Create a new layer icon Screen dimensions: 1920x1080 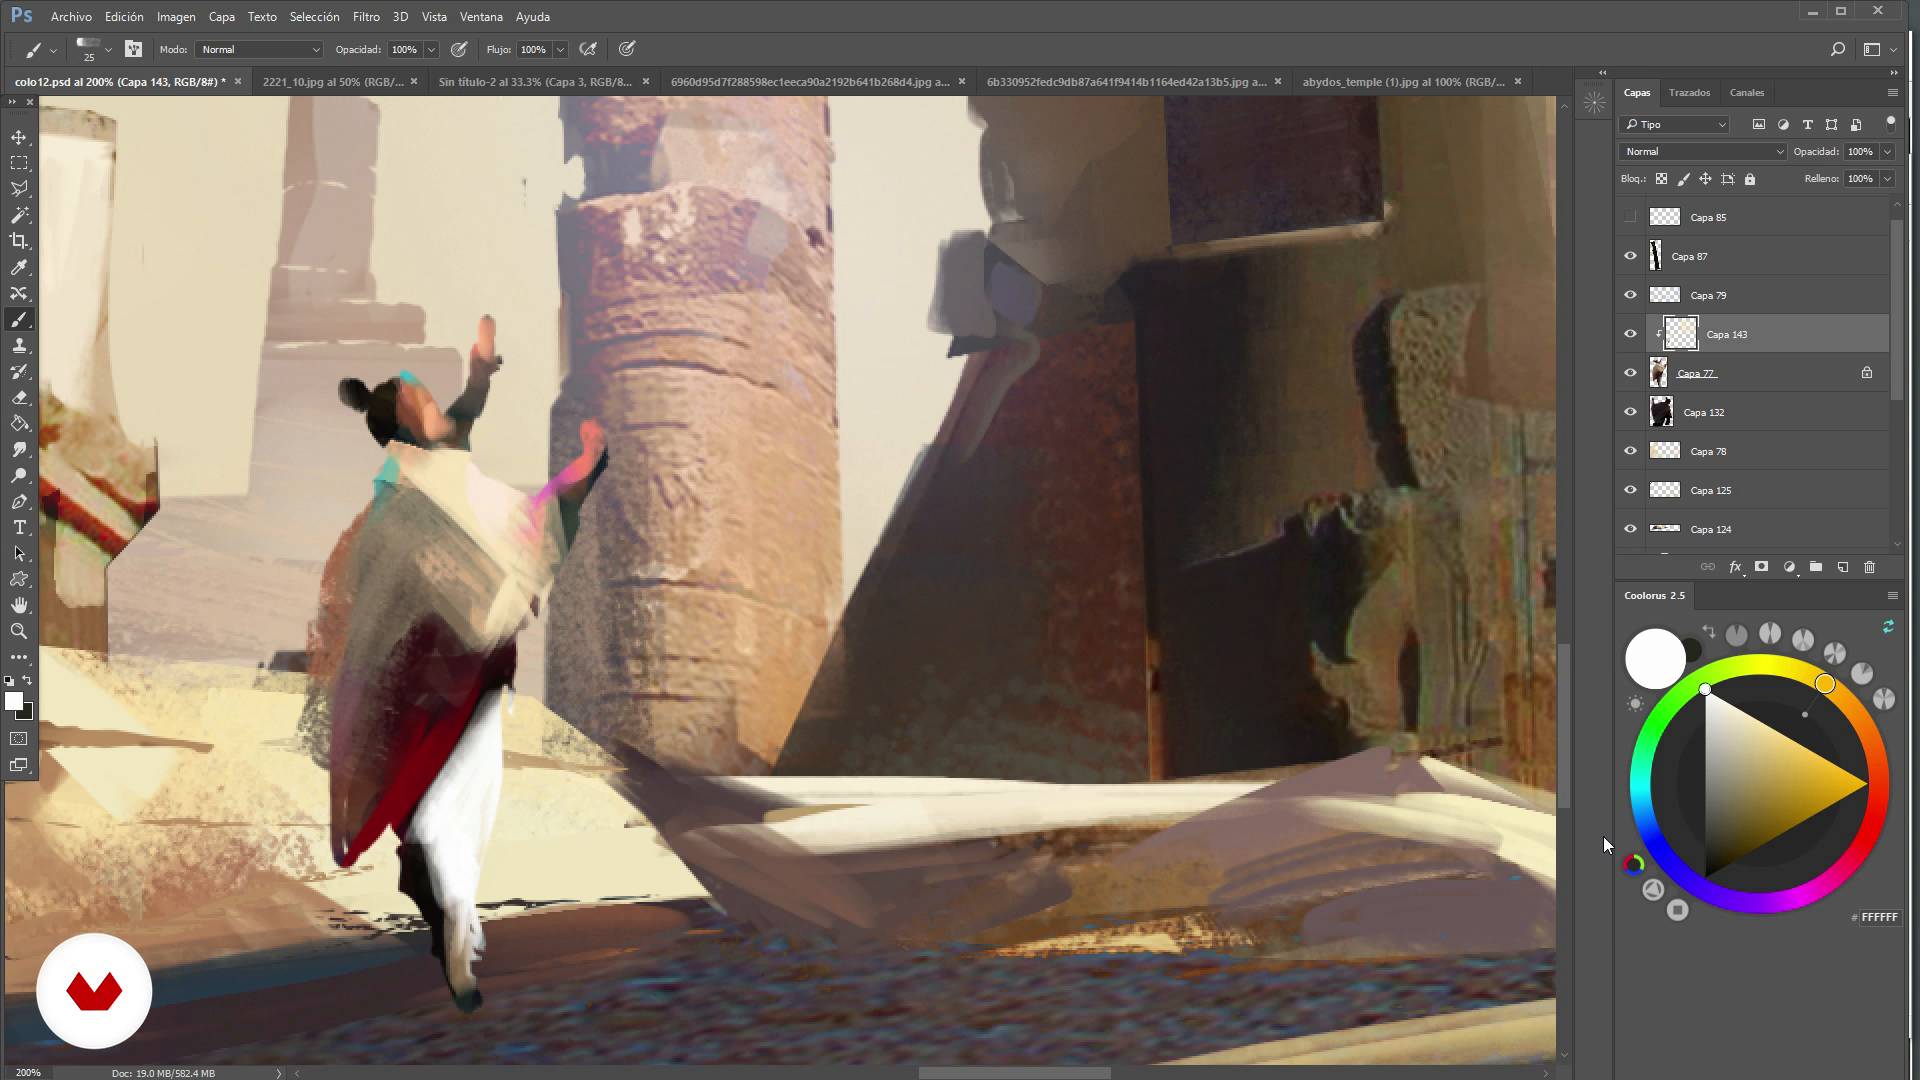pyautogui.click(x=1842, y=567)
